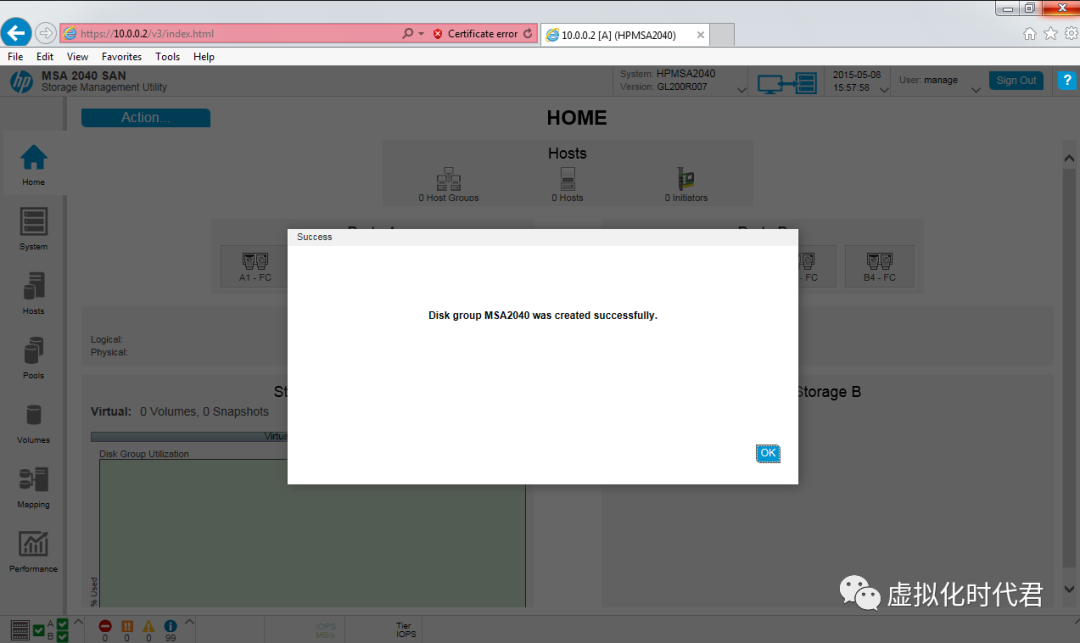
Task: Select the B4 - FC port icon
Action: (x=880, y=261)
